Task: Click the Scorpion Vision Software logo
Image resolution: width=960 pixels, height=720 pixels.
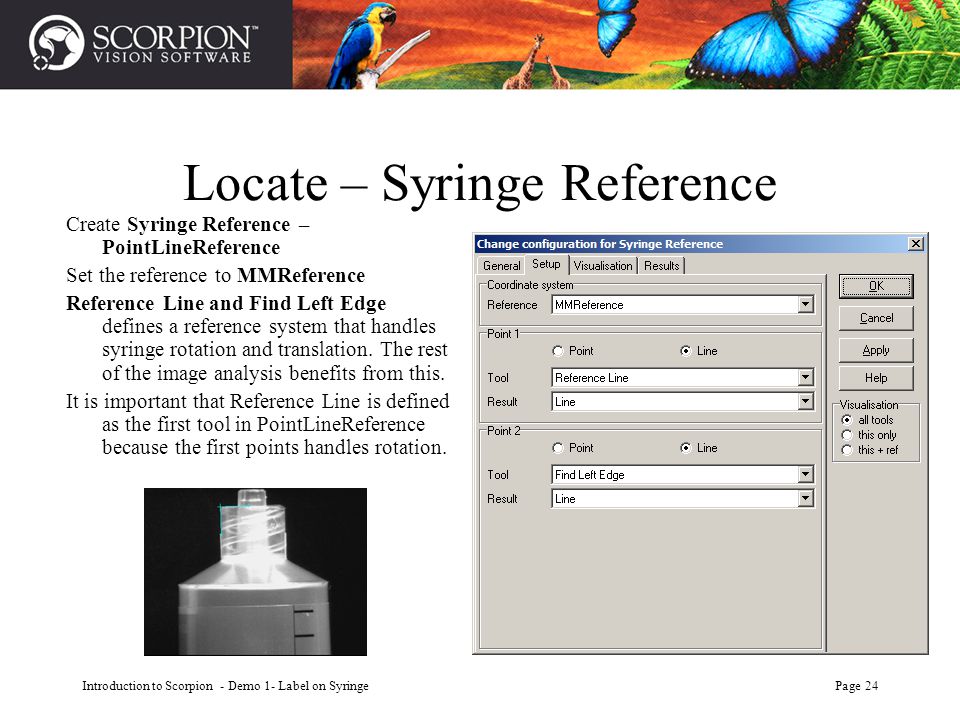Action: [143, 43]
